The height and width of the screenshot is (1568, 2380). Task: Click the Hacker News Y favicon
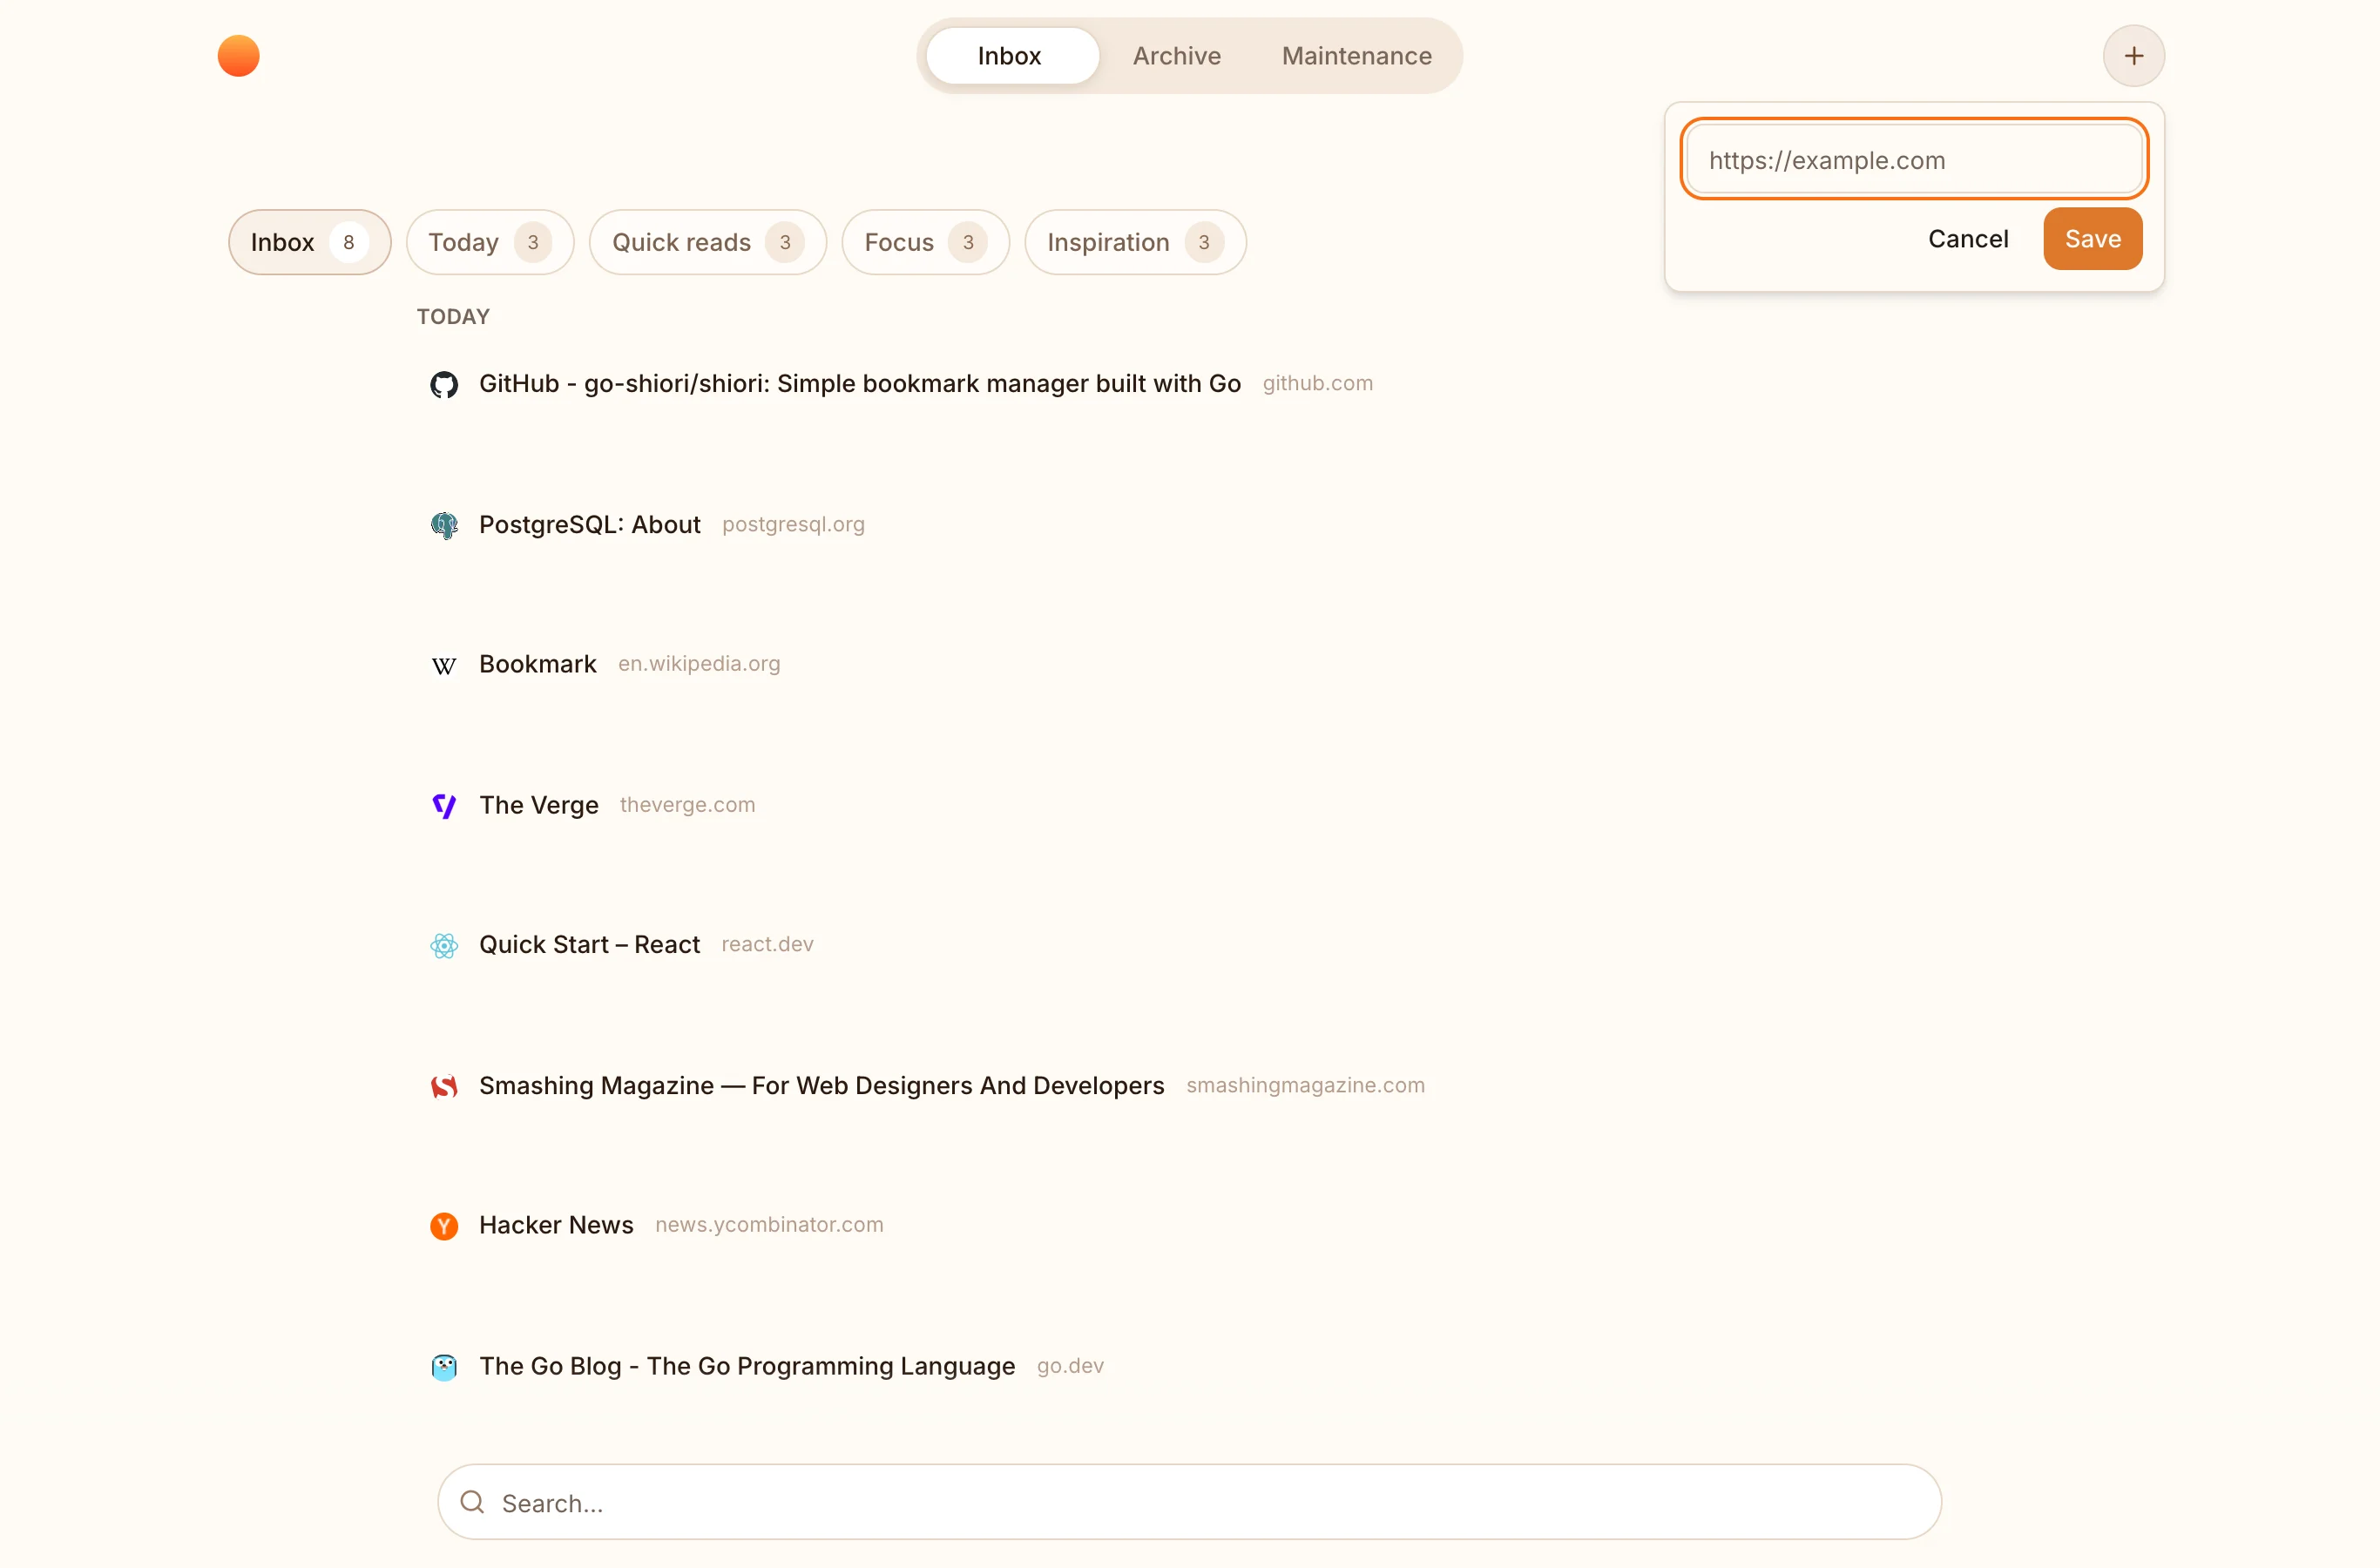pyautogui.click(x=444, y=1226)
